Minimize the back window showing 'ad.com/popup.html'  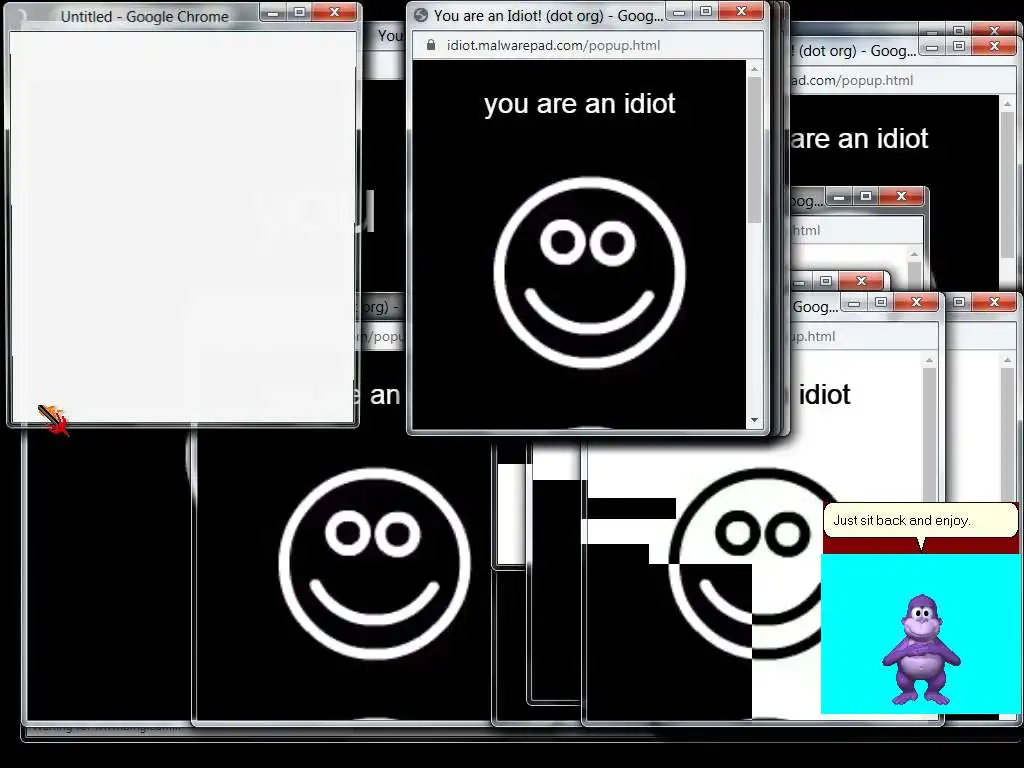click(933, 46)
